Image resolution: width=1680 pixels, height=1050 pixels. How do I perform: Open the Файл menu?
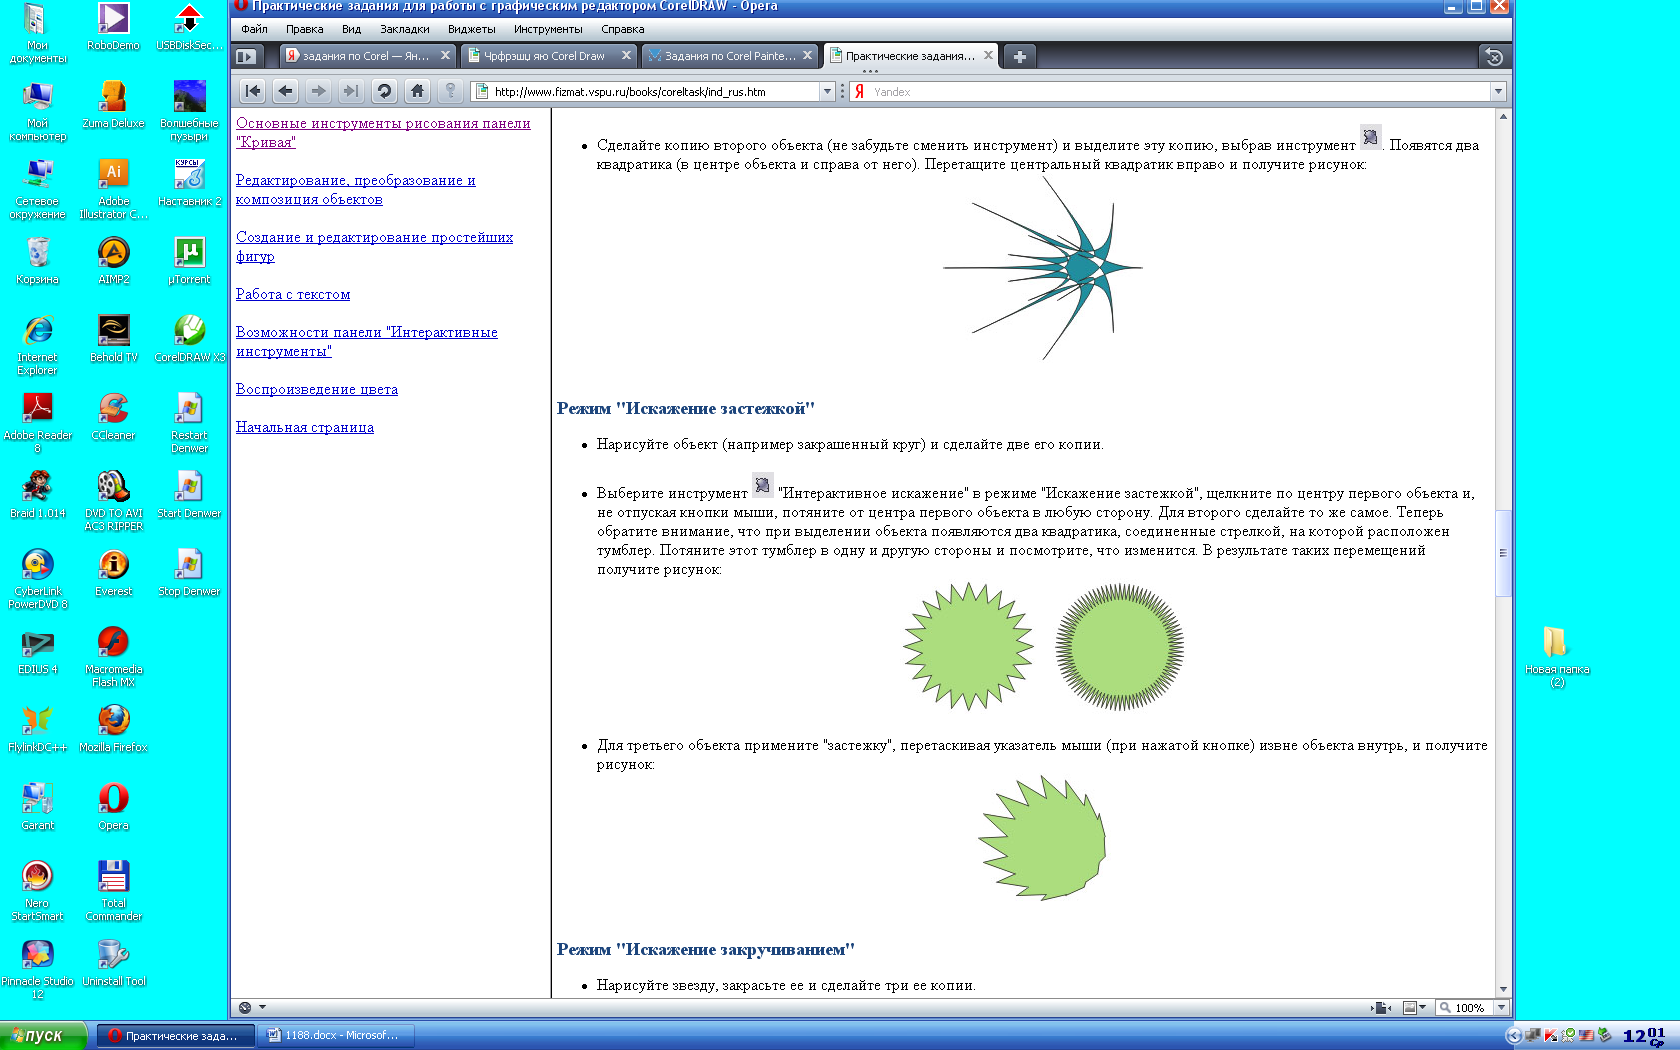click(254, 29)
